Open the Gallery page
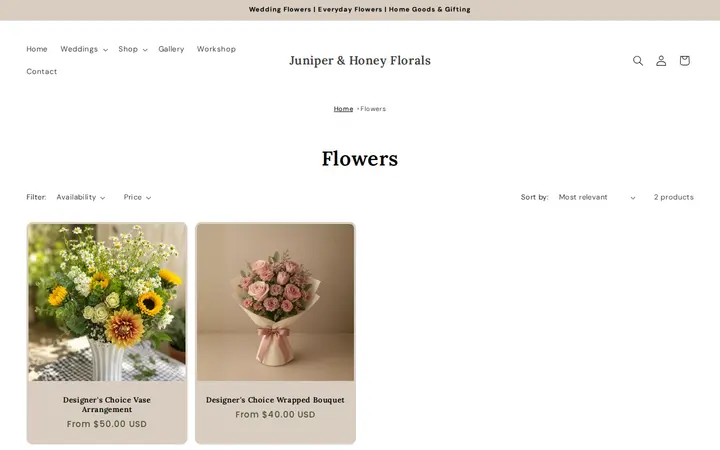 pos(171,49)
